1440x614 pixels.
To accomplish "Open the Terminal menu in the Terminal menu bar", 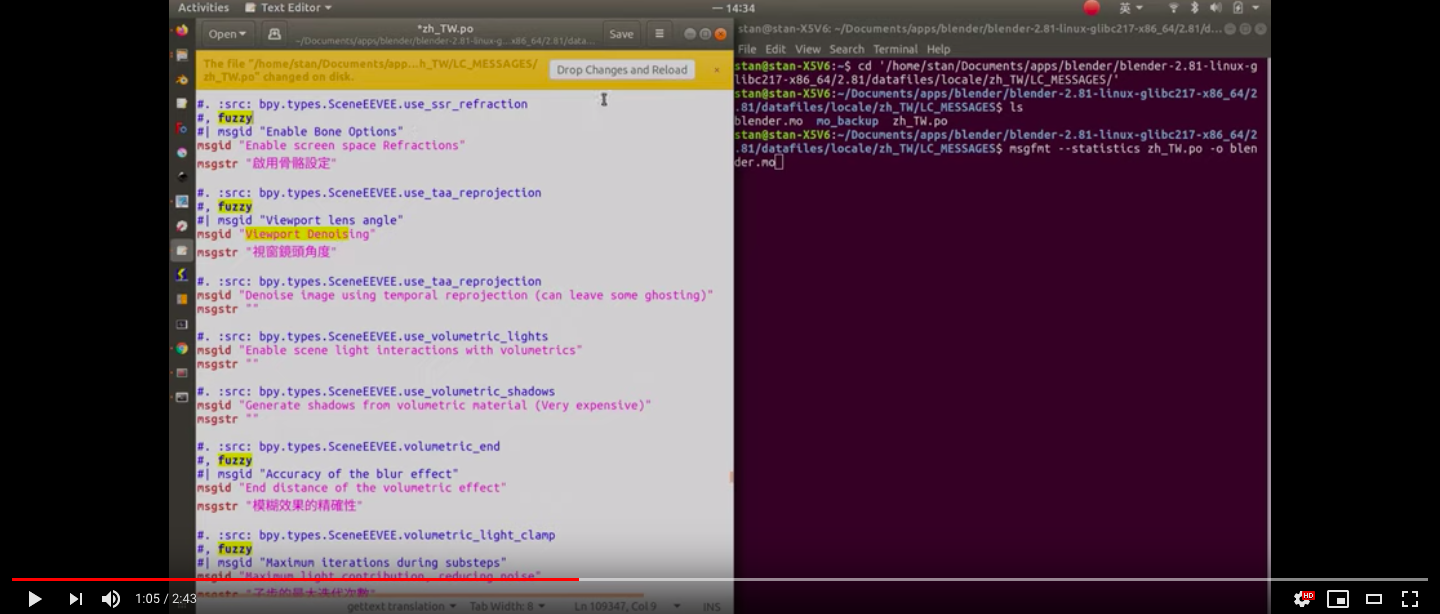I will pyautogui.click(x=895, y=49).
